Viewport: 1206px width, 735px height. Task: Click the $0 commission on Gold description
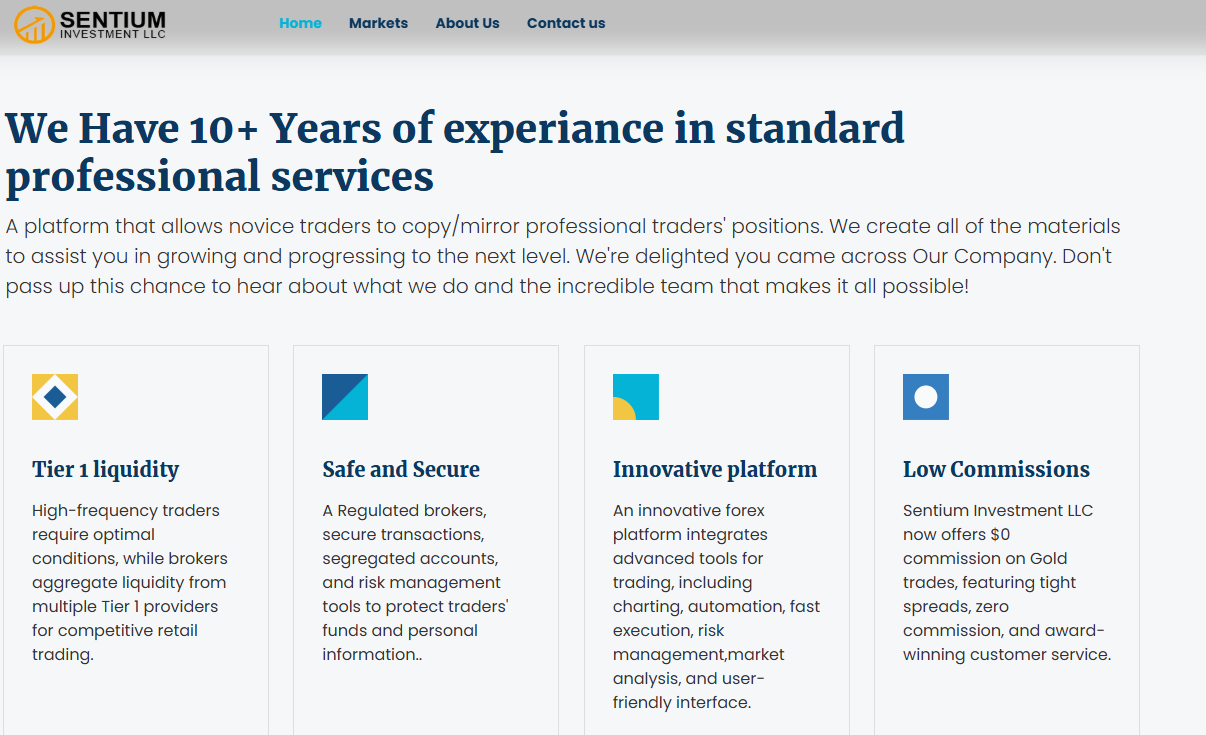tap(1006, 582)
